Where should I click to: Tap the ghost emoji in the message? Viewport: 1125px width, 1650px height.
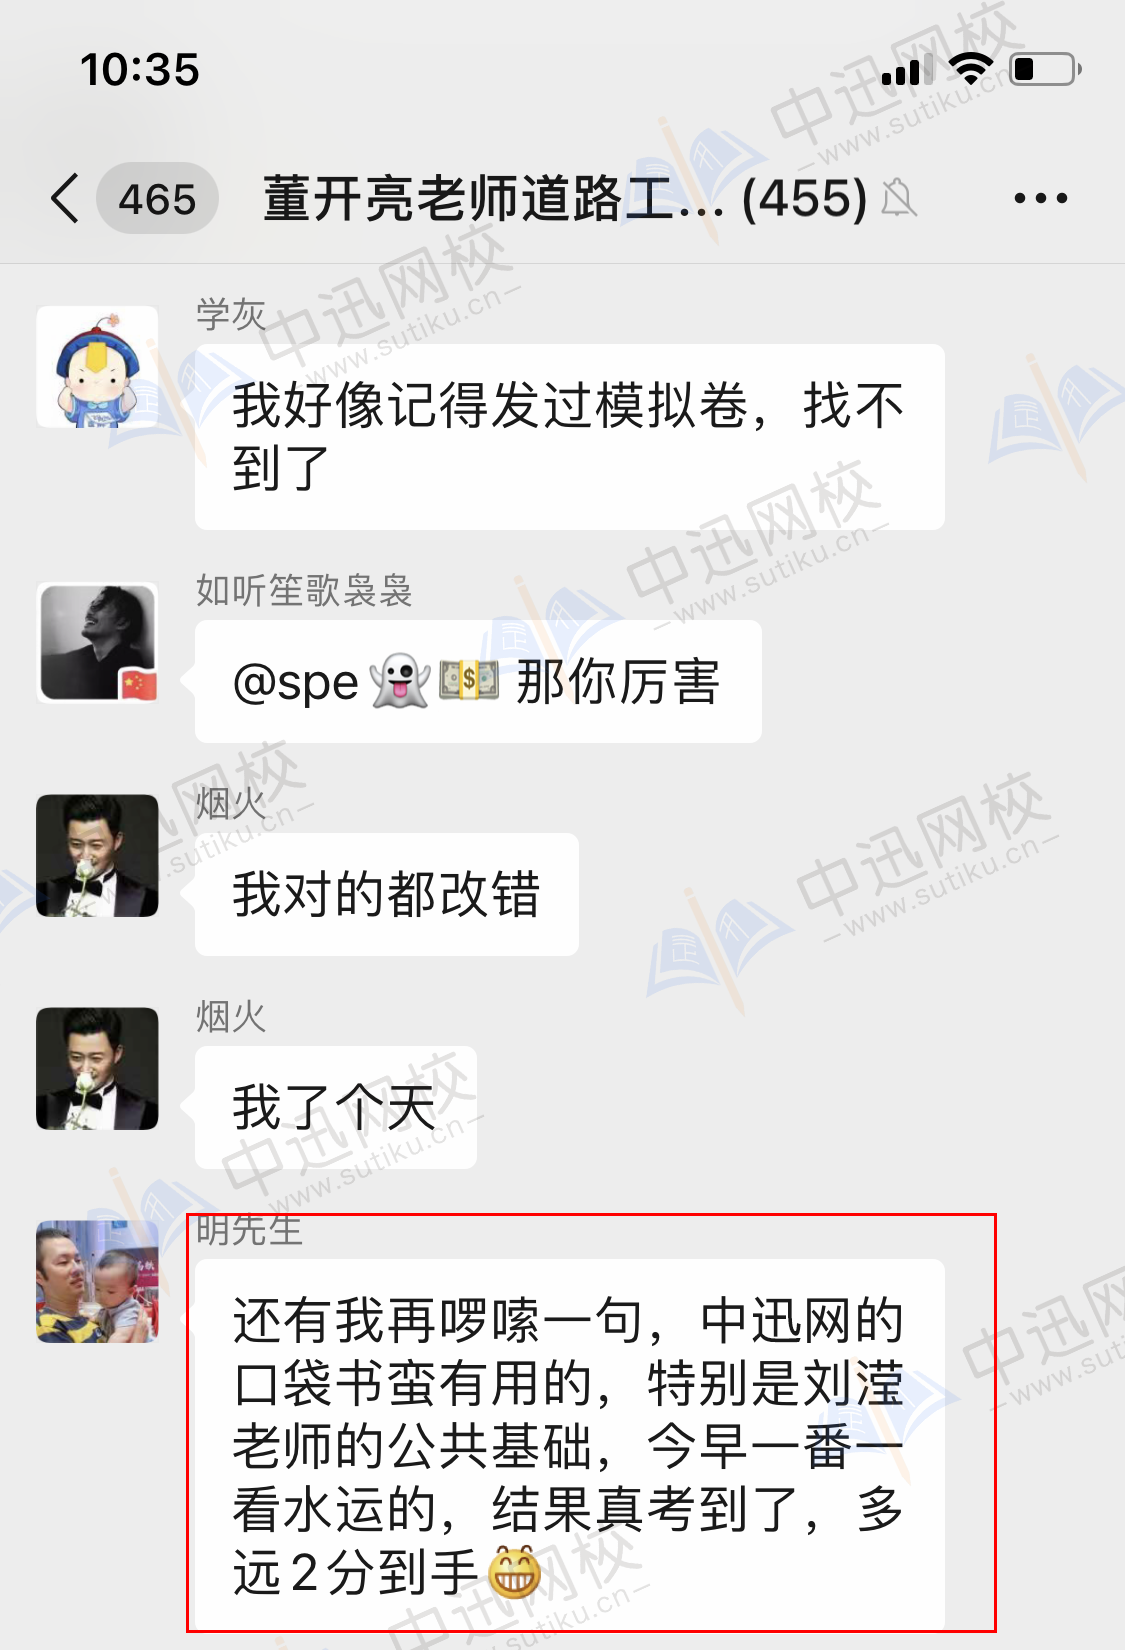click(x=399, y=682)
